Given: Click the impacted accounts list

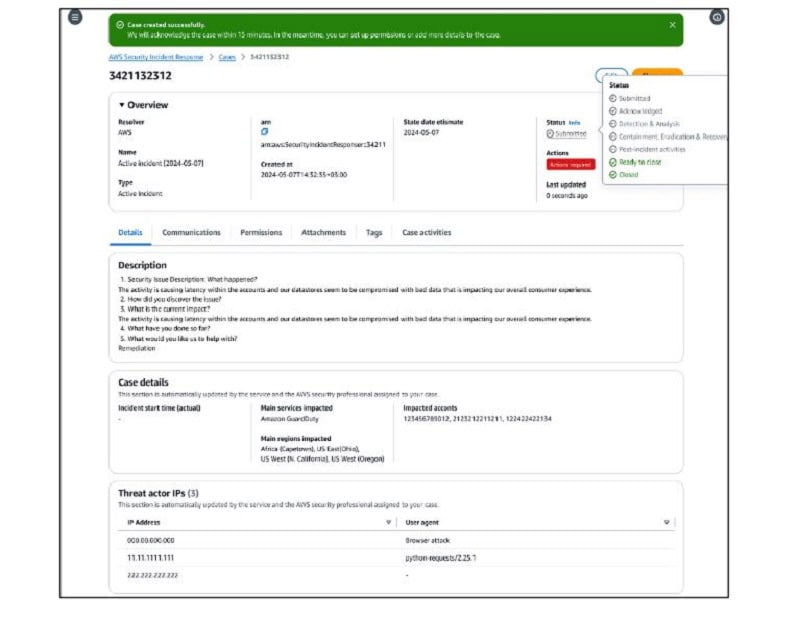Looking at the screenshot, I should (477, 419).
